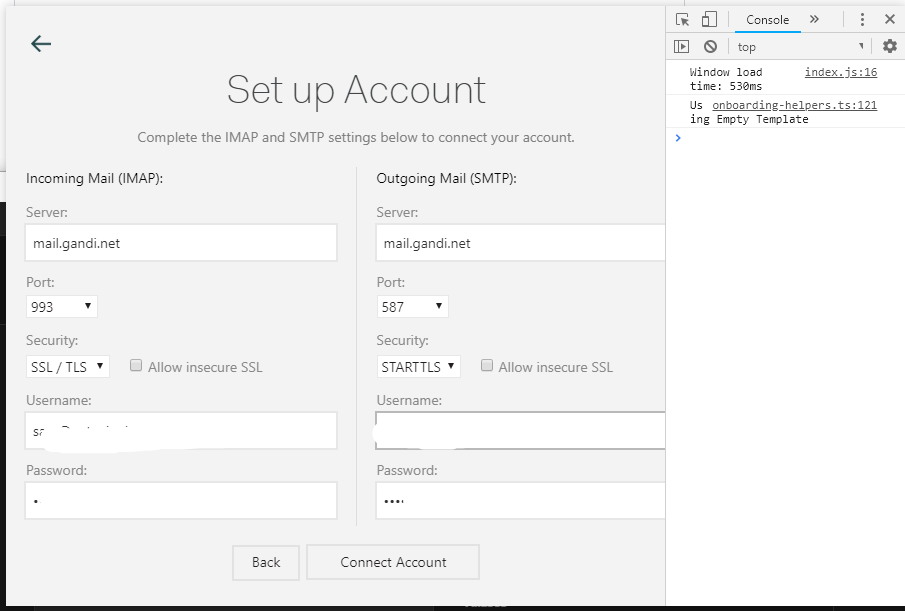Switch to the Console tab
Screen dimensions: 905x611
(767, 20)
